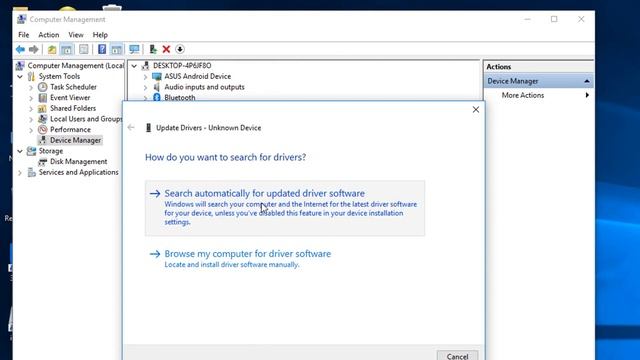This screenshot has height=360, width=640.
Task: Click the red X Uninstall device icon
Action: (166, 49)
